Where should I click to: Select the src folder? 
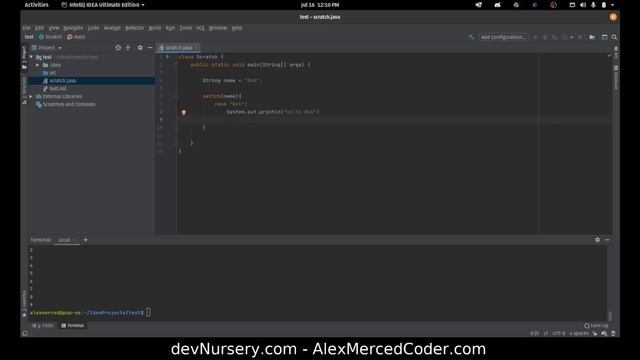pos(49,73)
